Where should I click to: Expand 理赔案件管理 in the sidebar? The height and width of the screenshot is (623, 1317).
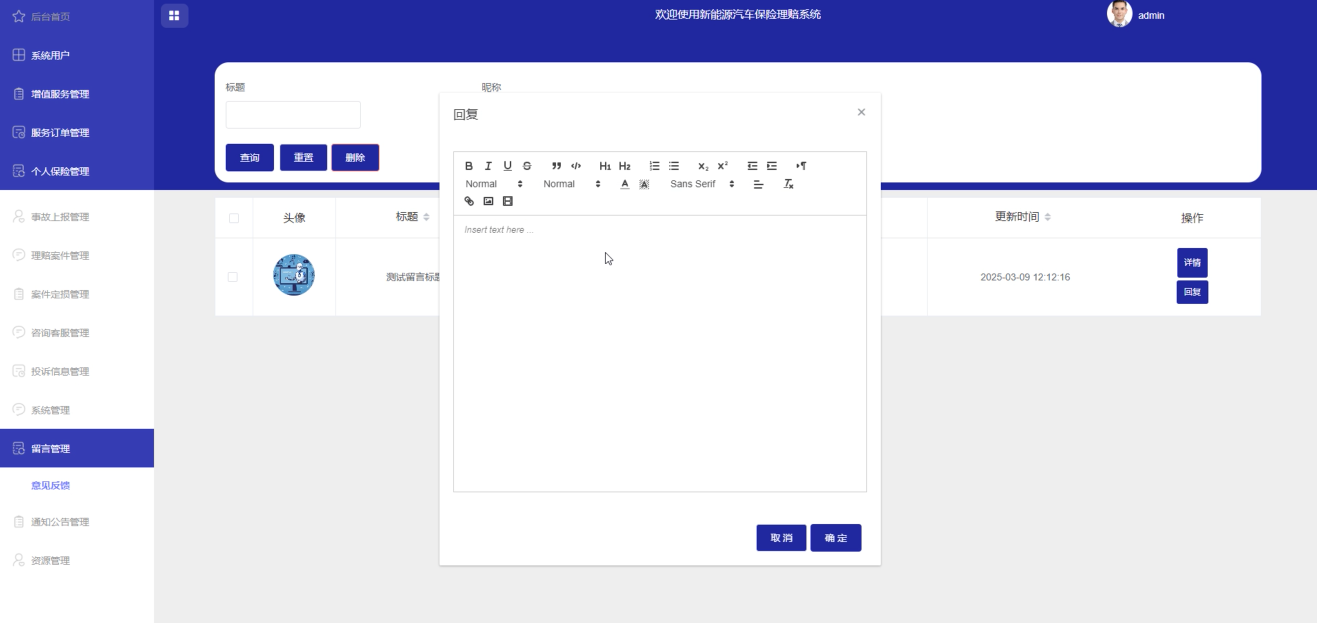(x=77, y=255)
